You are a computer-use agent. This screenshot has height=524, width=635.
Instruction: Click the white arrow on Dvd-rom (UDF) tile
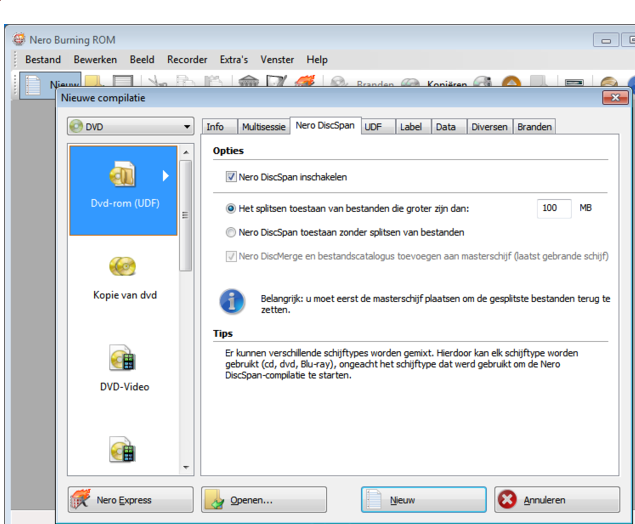[x=165, y=176]
